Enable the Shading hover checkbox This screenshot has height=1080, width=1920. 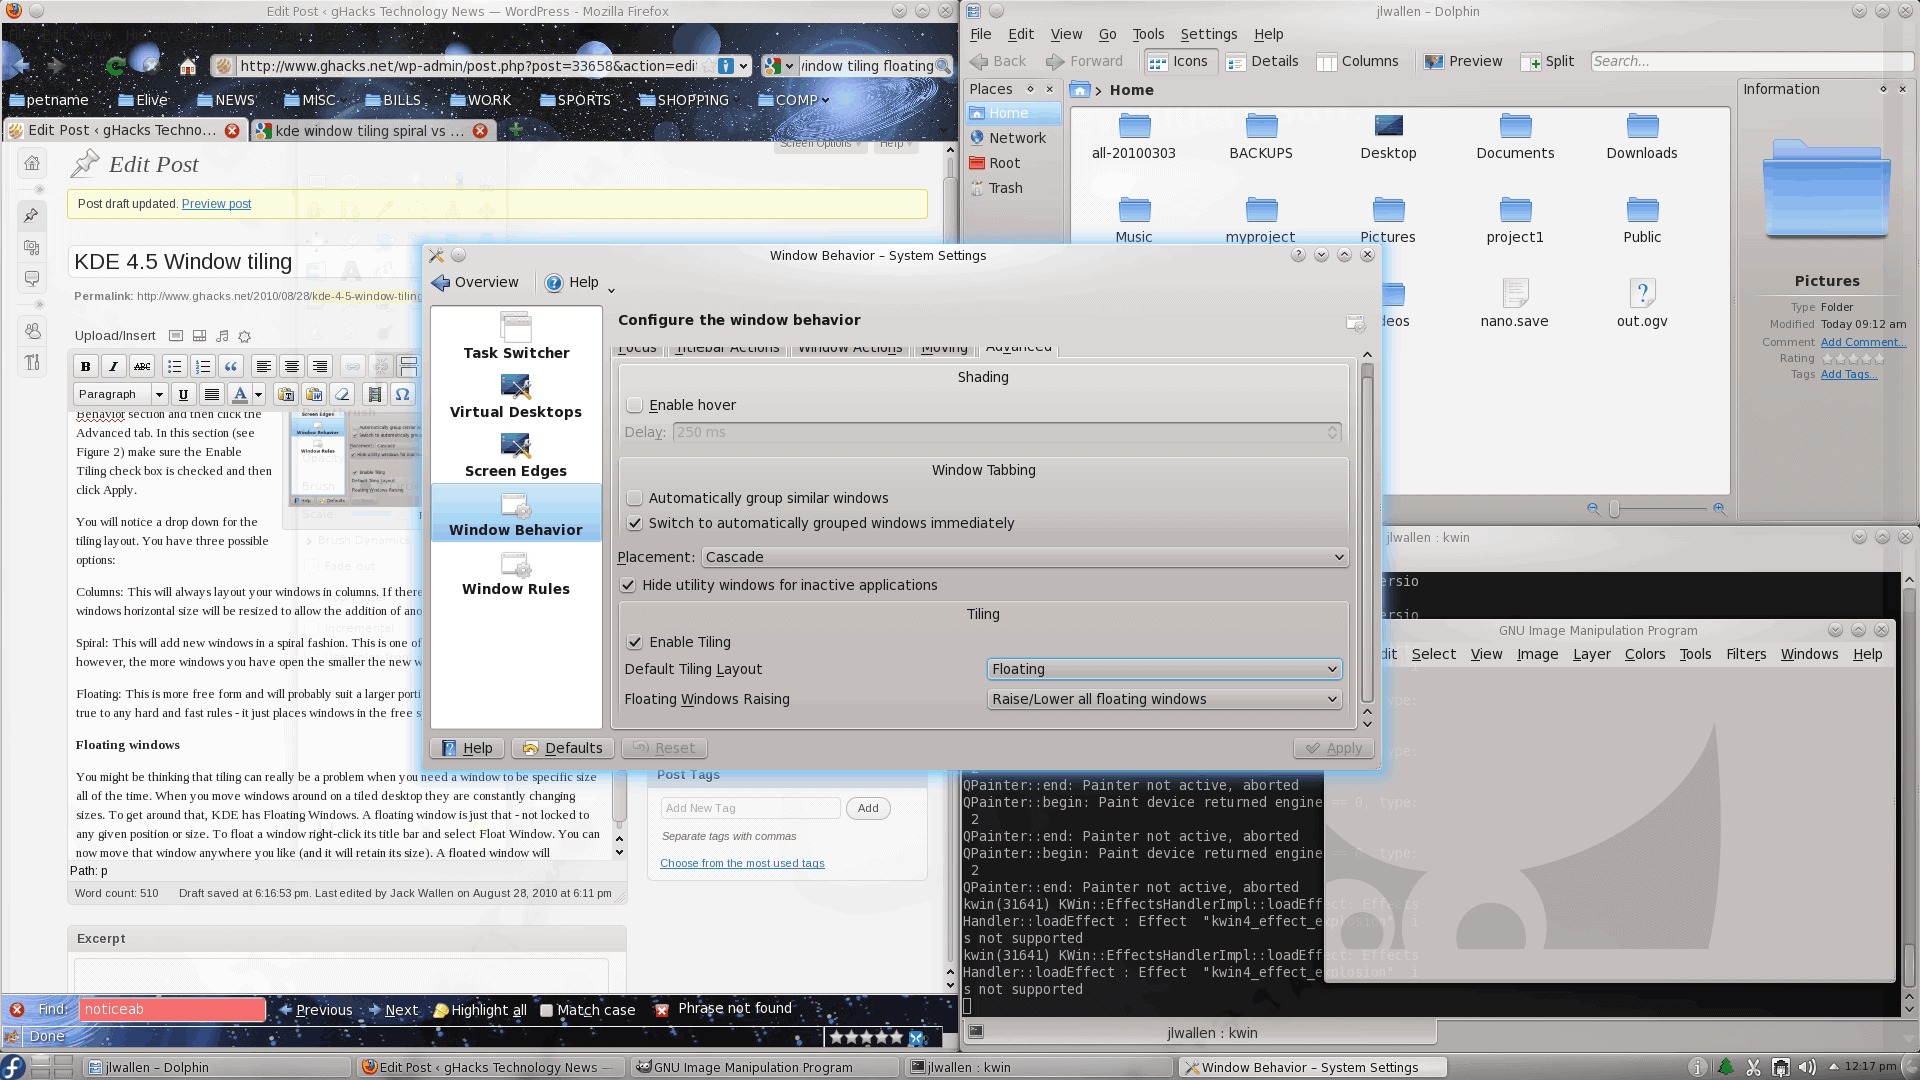634,405
